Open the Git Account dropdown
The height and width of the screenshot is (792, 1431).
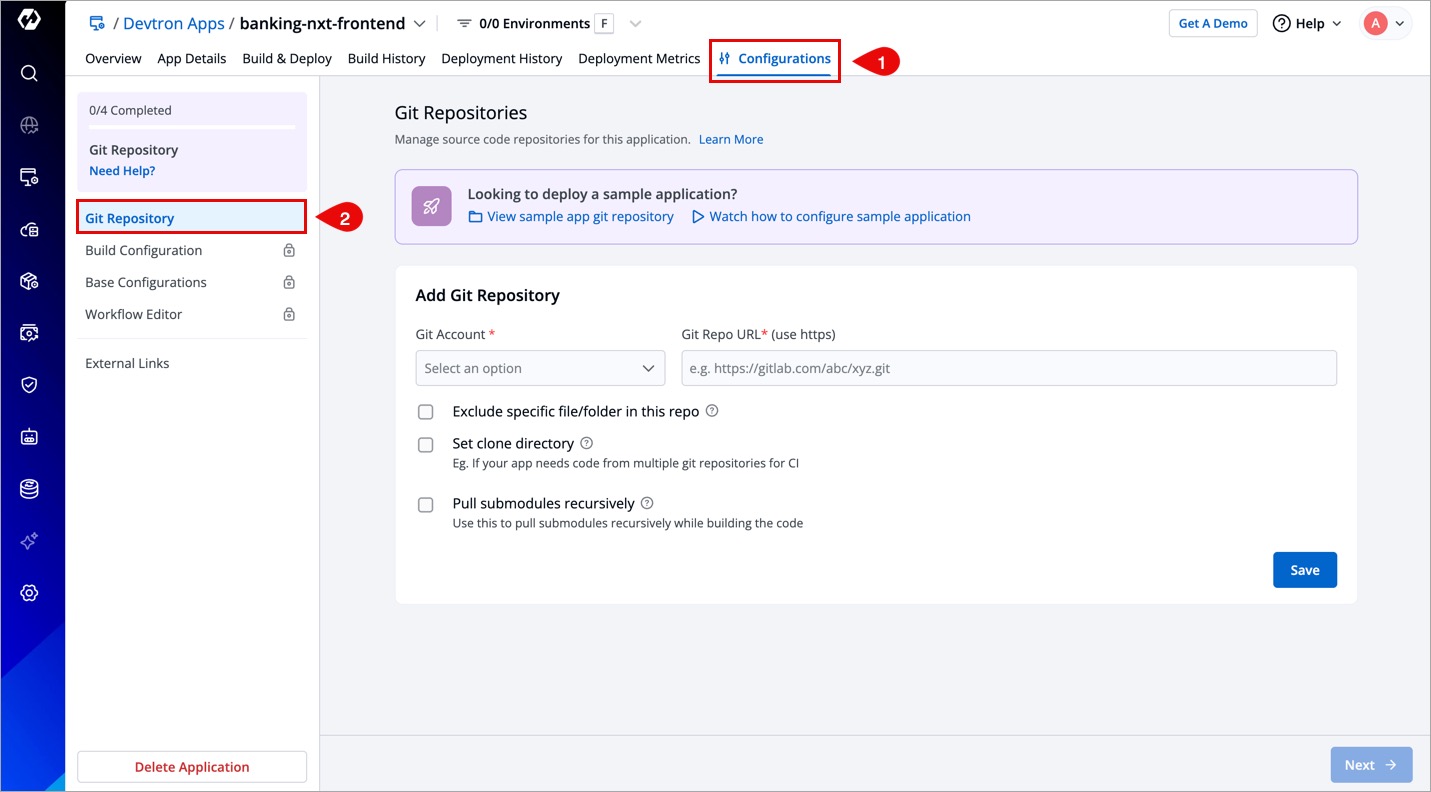coord(540,368)
